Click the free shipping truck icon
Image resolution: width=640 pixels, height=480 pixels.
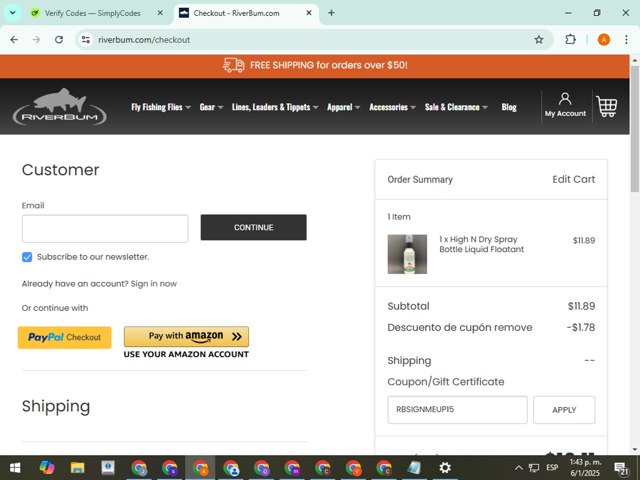pyautogui.click(x=233, y=65)
